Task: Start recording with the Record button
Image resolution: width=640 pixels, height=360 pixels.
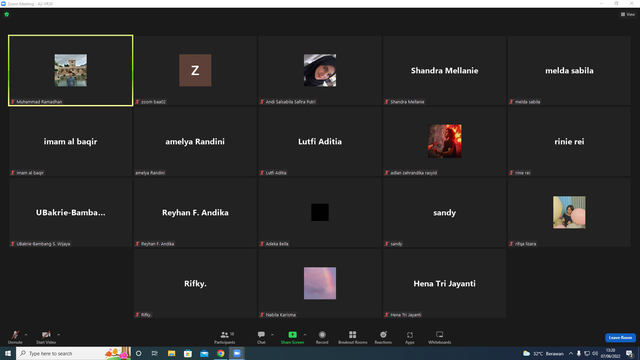Action: coord(322,337)
